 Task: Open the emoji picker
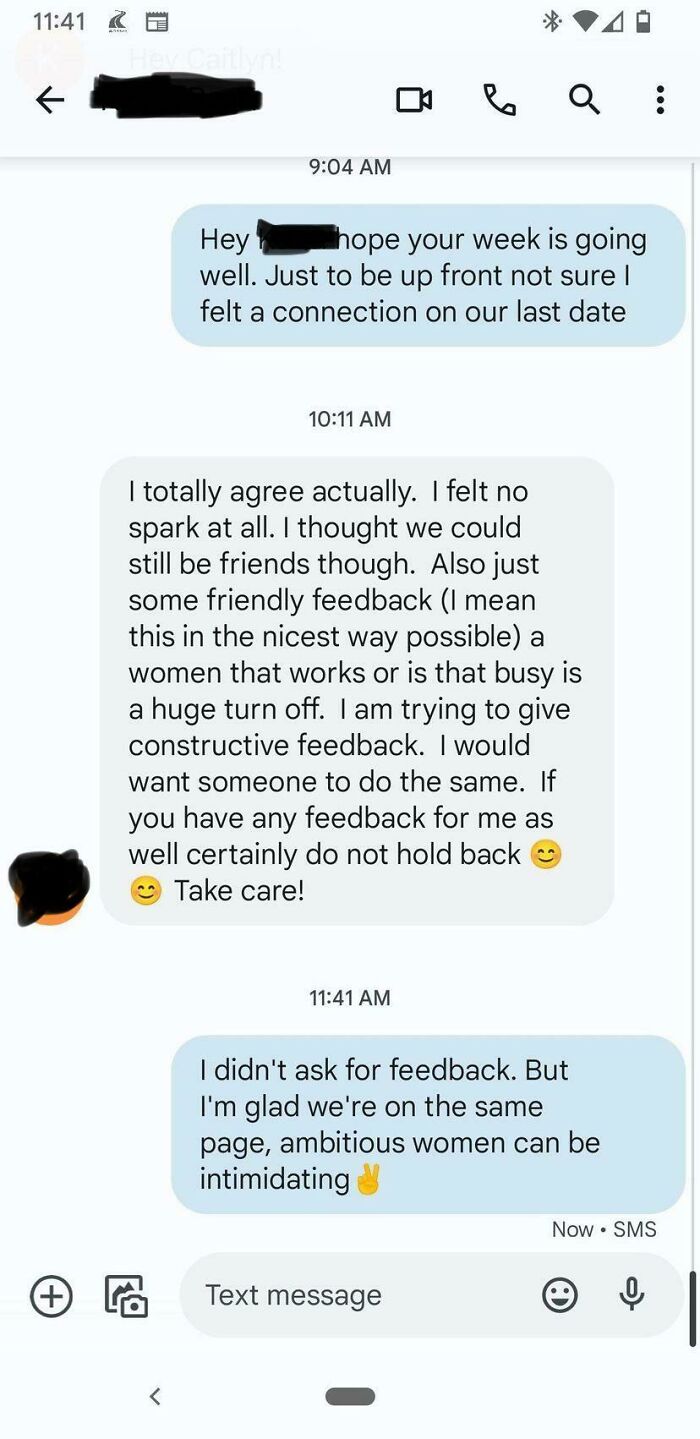click(560, 1296)
